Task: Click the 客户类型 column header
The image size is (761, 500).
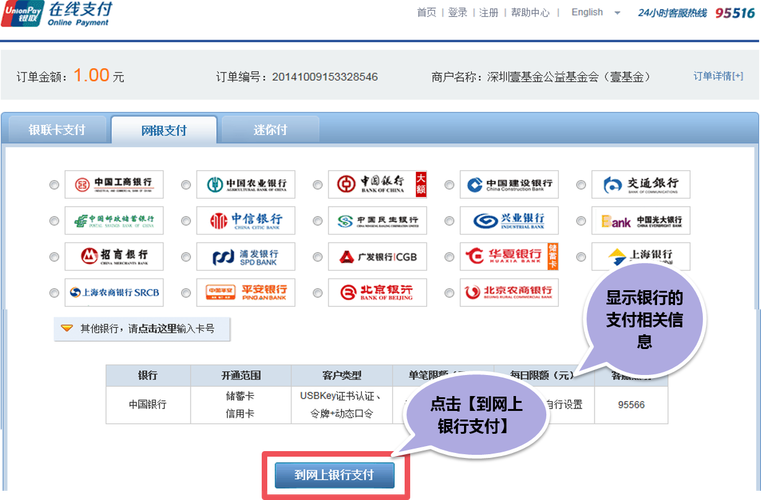Action: point(342,375)
